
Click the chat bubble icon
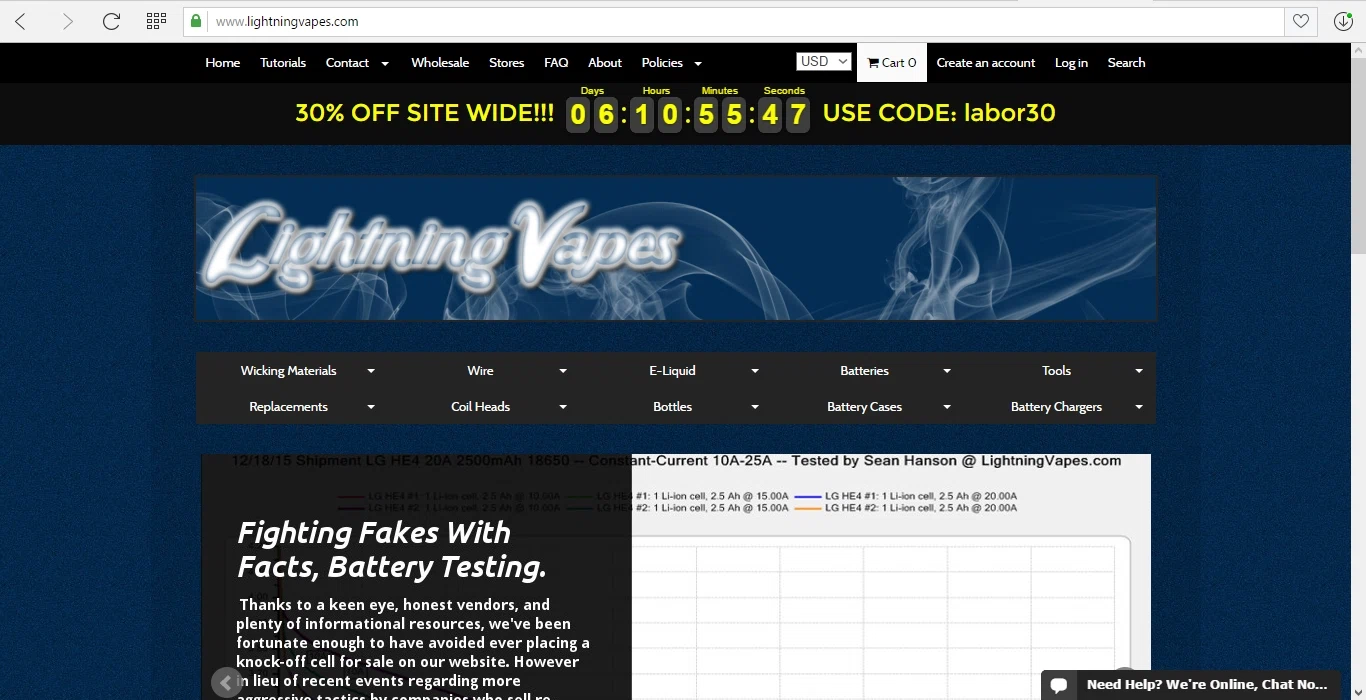point(1059,685)
